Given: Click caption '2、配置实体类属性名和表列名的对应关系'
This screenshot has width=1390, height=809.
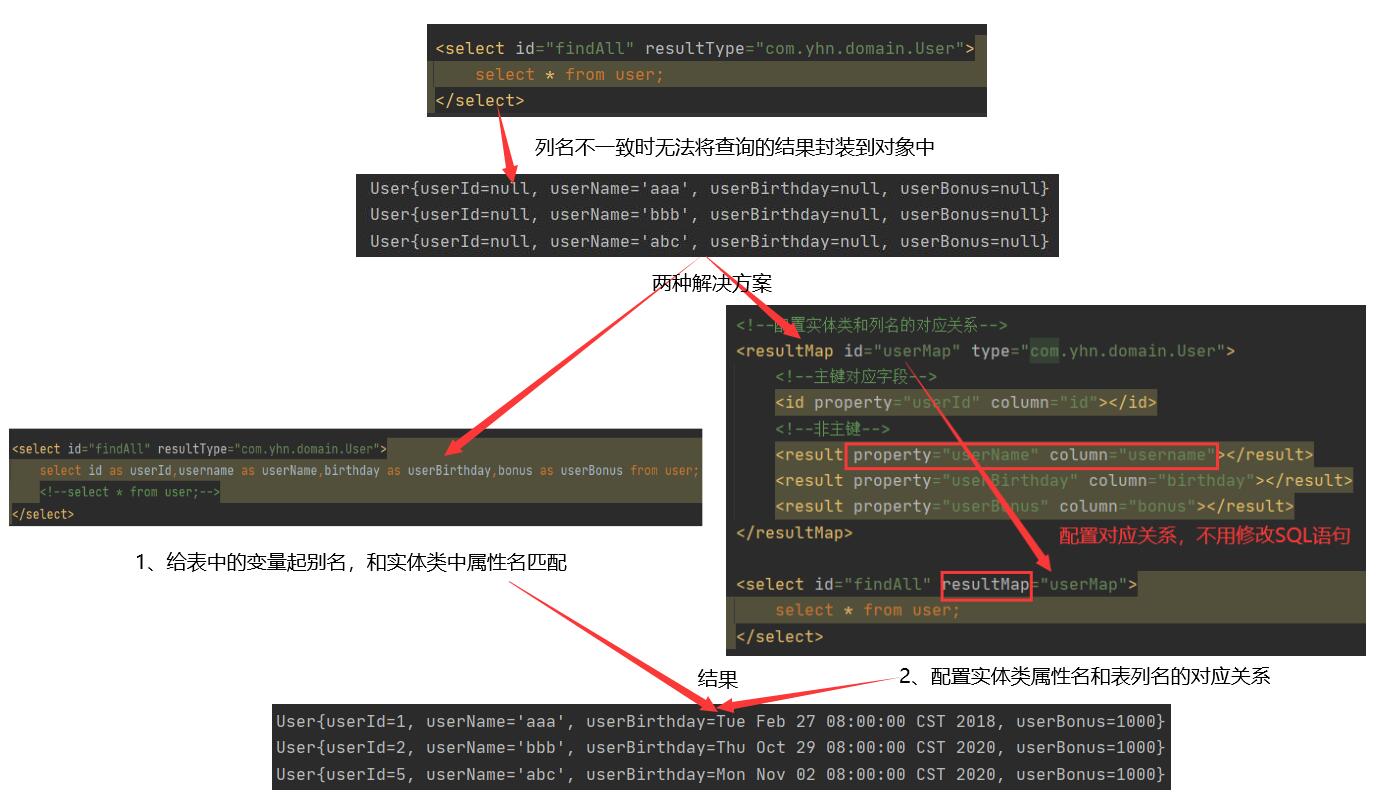Looking at the screenshot, I should [x=1085, y=676].
